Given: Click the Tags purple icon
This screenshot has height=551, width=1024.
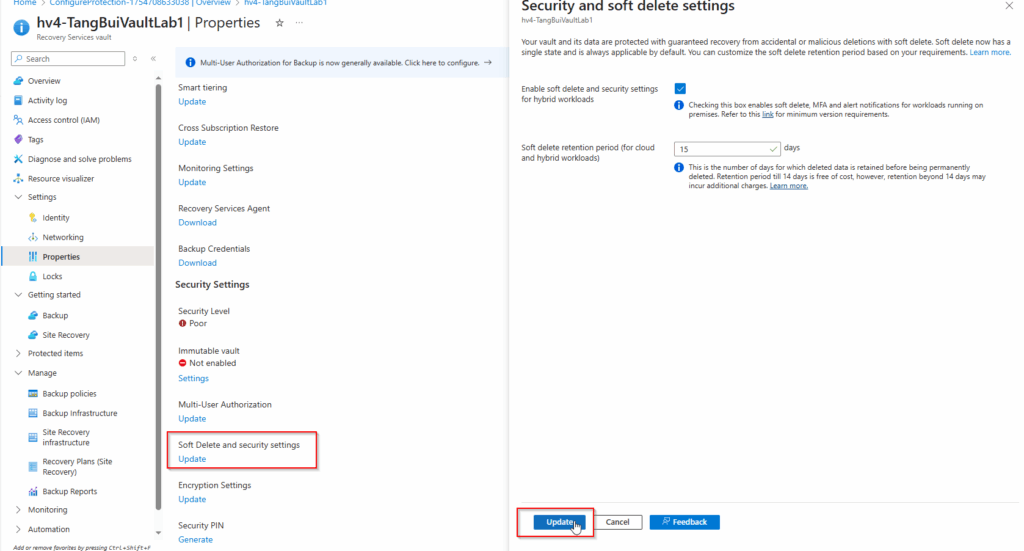Looking at the screenshot, I should 18,140.
